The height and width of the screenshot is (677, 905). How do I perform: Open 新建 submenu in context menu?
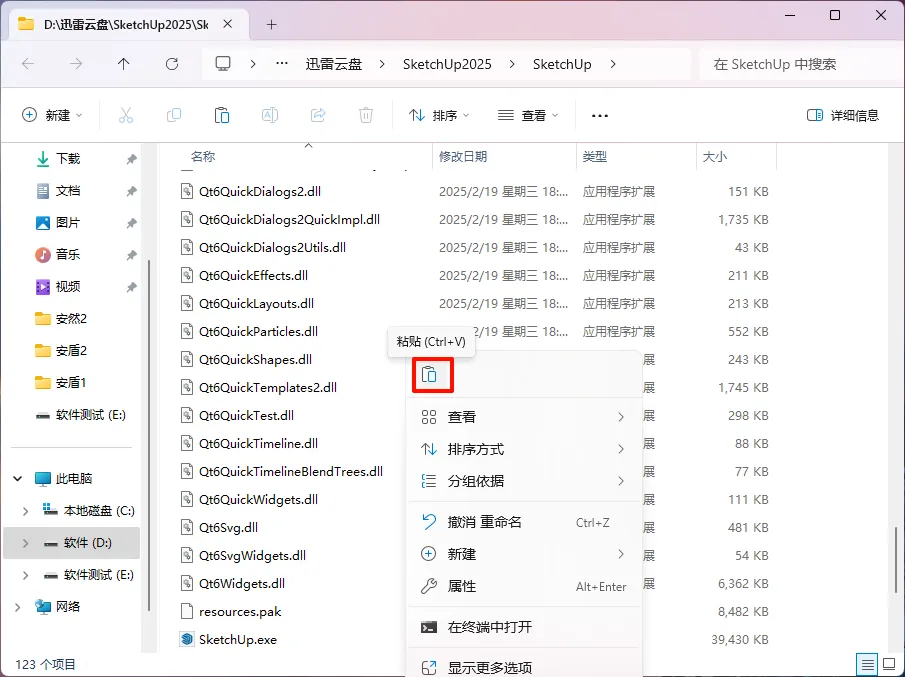pos(524,554)
